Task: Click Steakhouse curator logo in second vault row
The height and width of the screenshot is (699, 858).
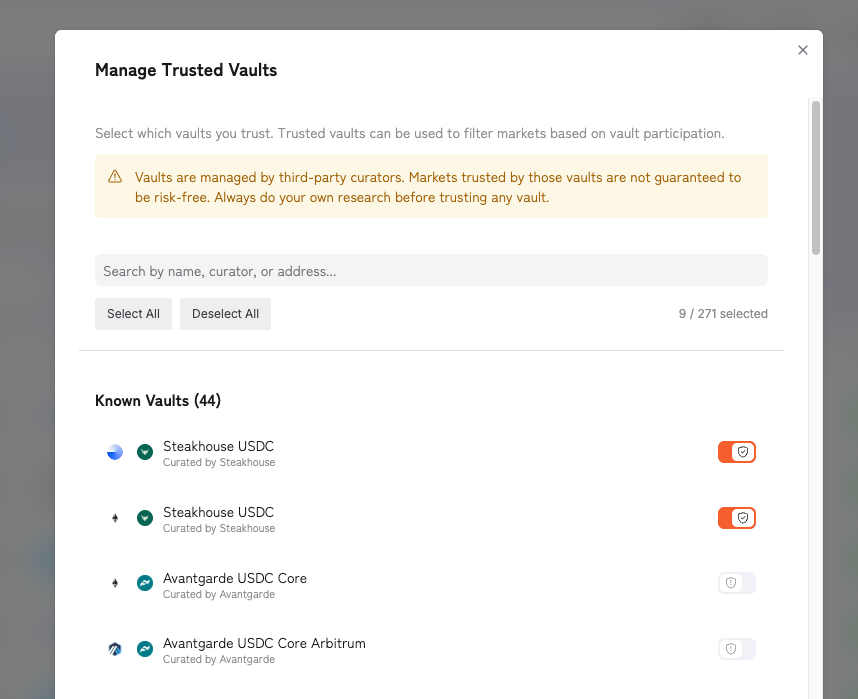Action: click(145, 518)
